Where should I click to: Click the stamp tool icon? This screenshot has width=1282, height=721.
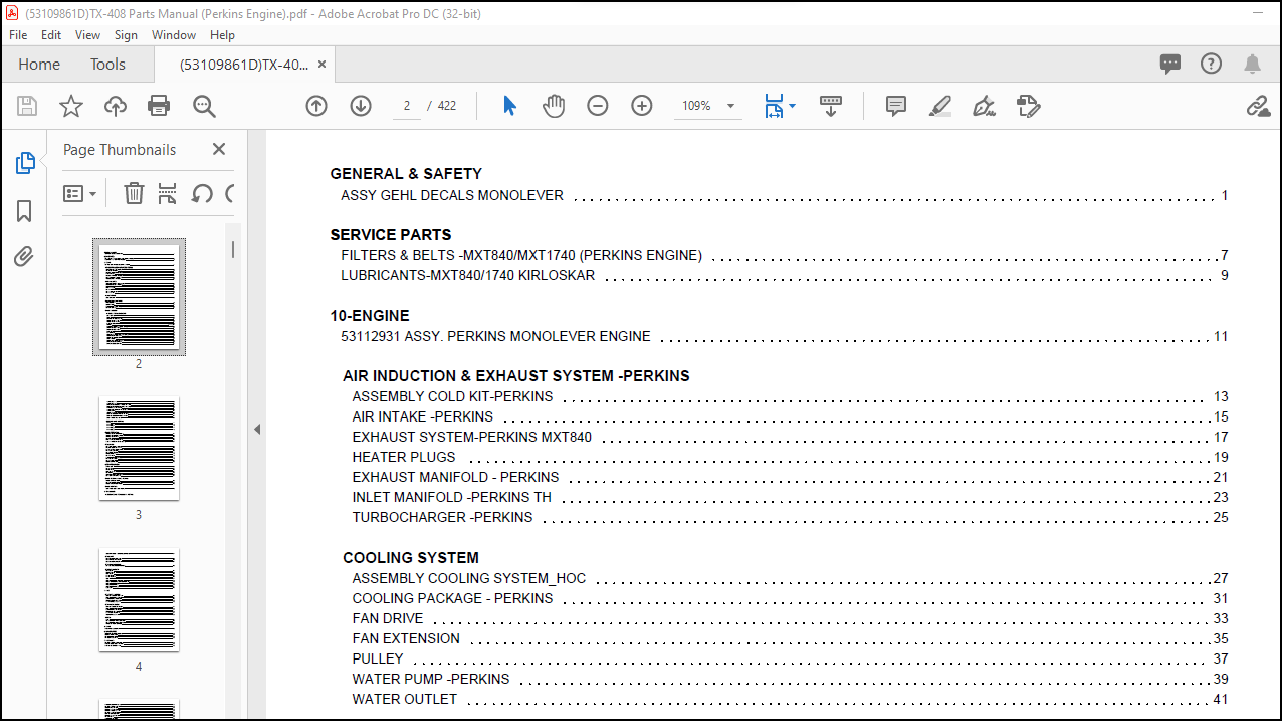[x=1028, y=106]
